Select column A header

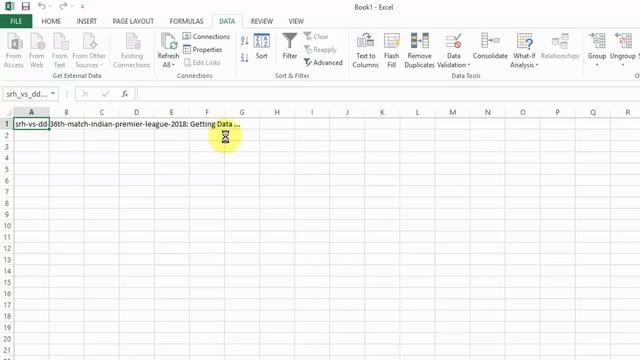point(31,112)
